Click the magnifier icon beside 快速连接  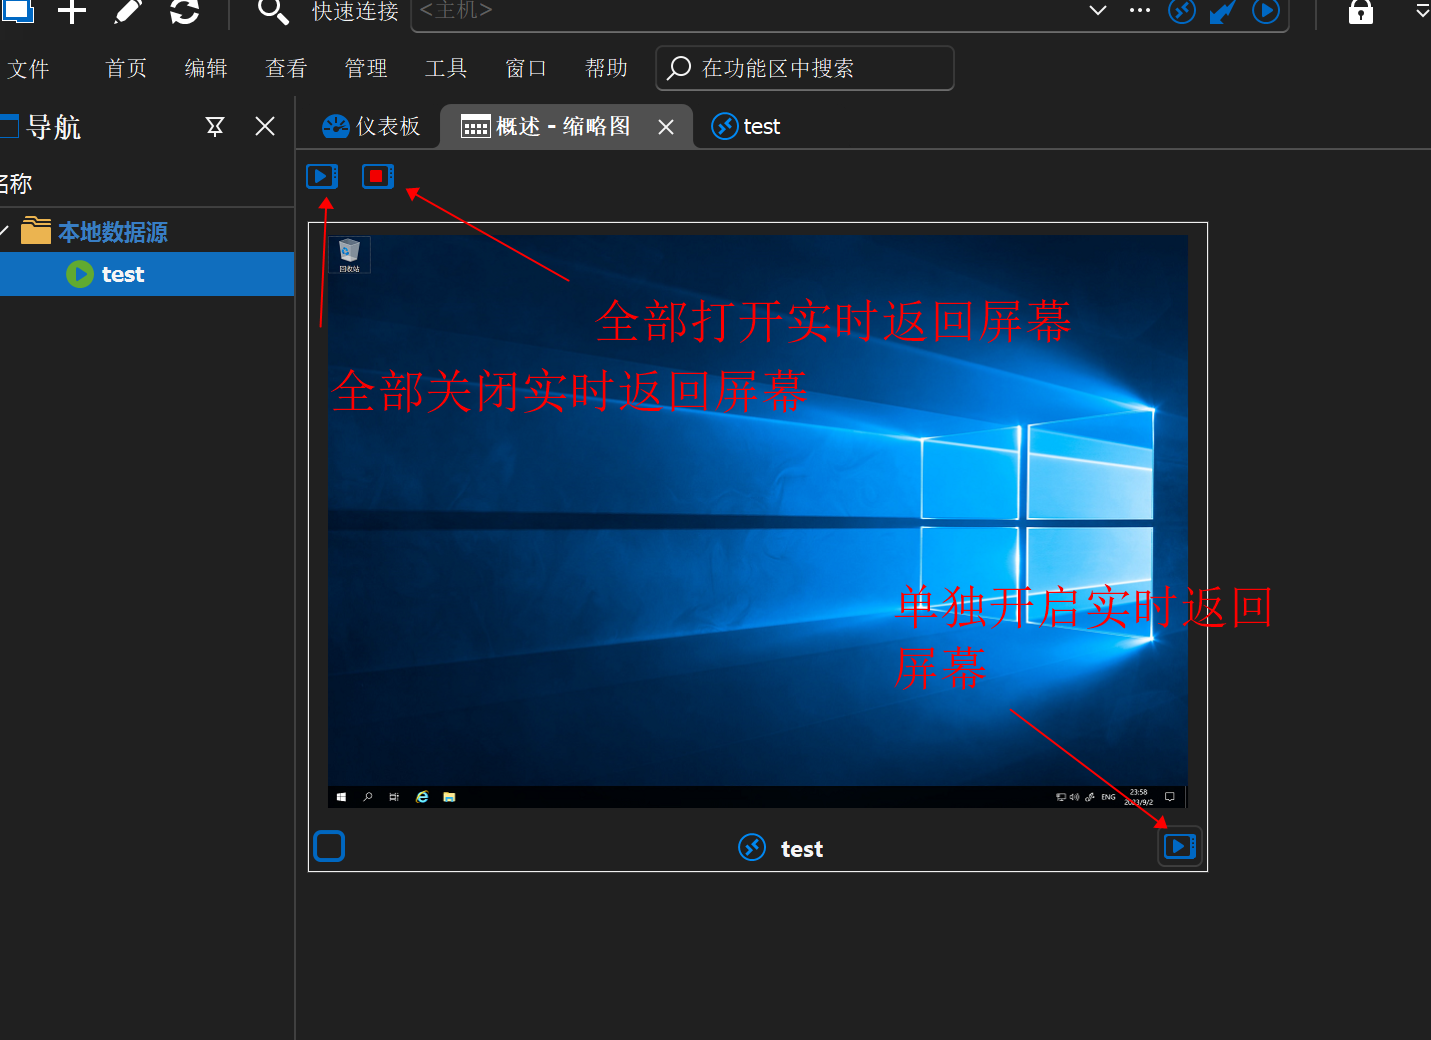click(x=272, y=11)
